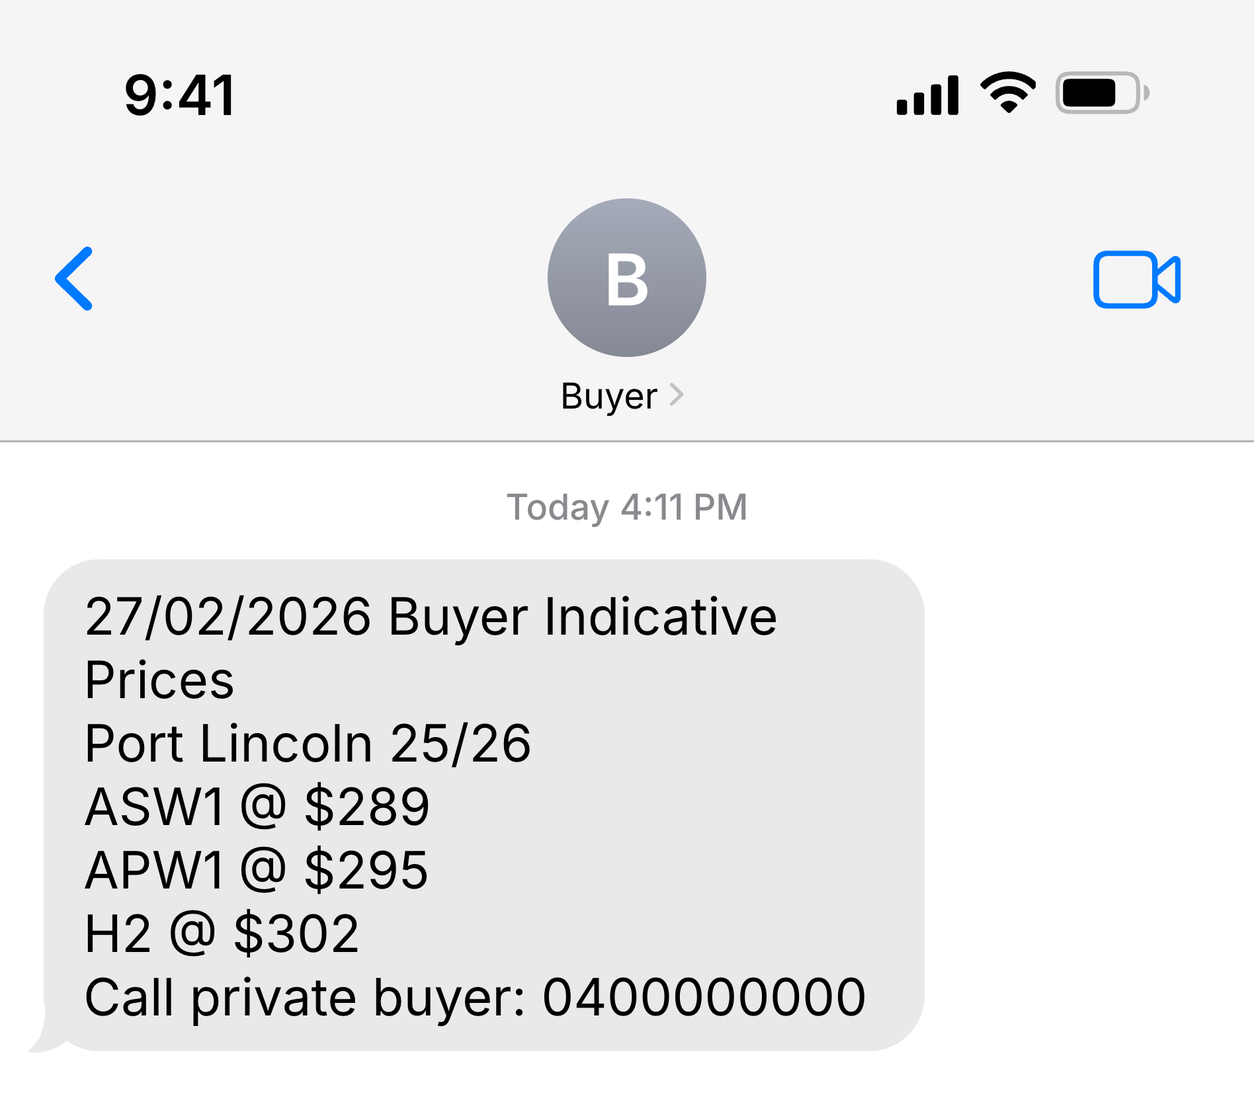
Task: Select the 'Port Lincoln 25/26' text line
Action: coord(308,743)
